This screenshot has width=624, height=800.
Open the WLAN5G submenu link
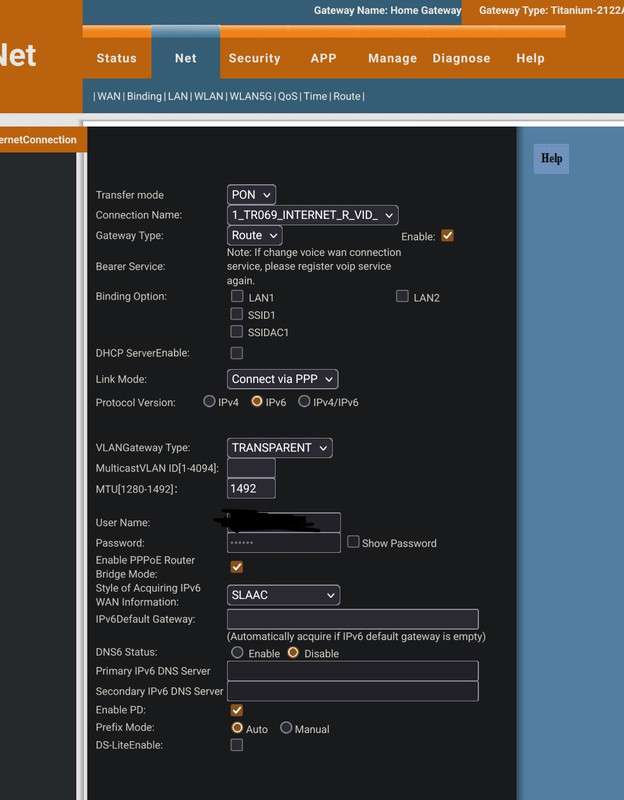(251, 96)
